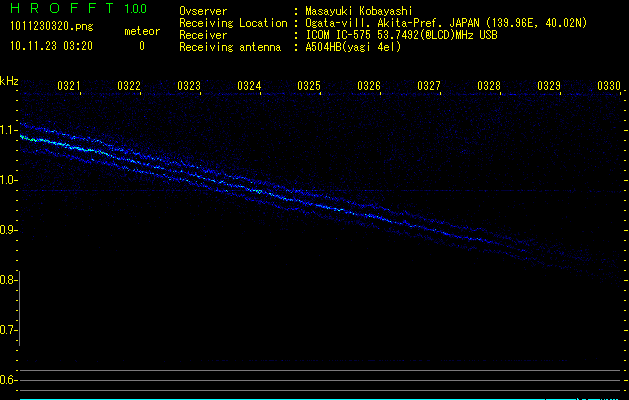Screen dimensions: 629x400
Task: Click the kHz axis unit label
Action: pyautogui.click(x=9, y=81)
